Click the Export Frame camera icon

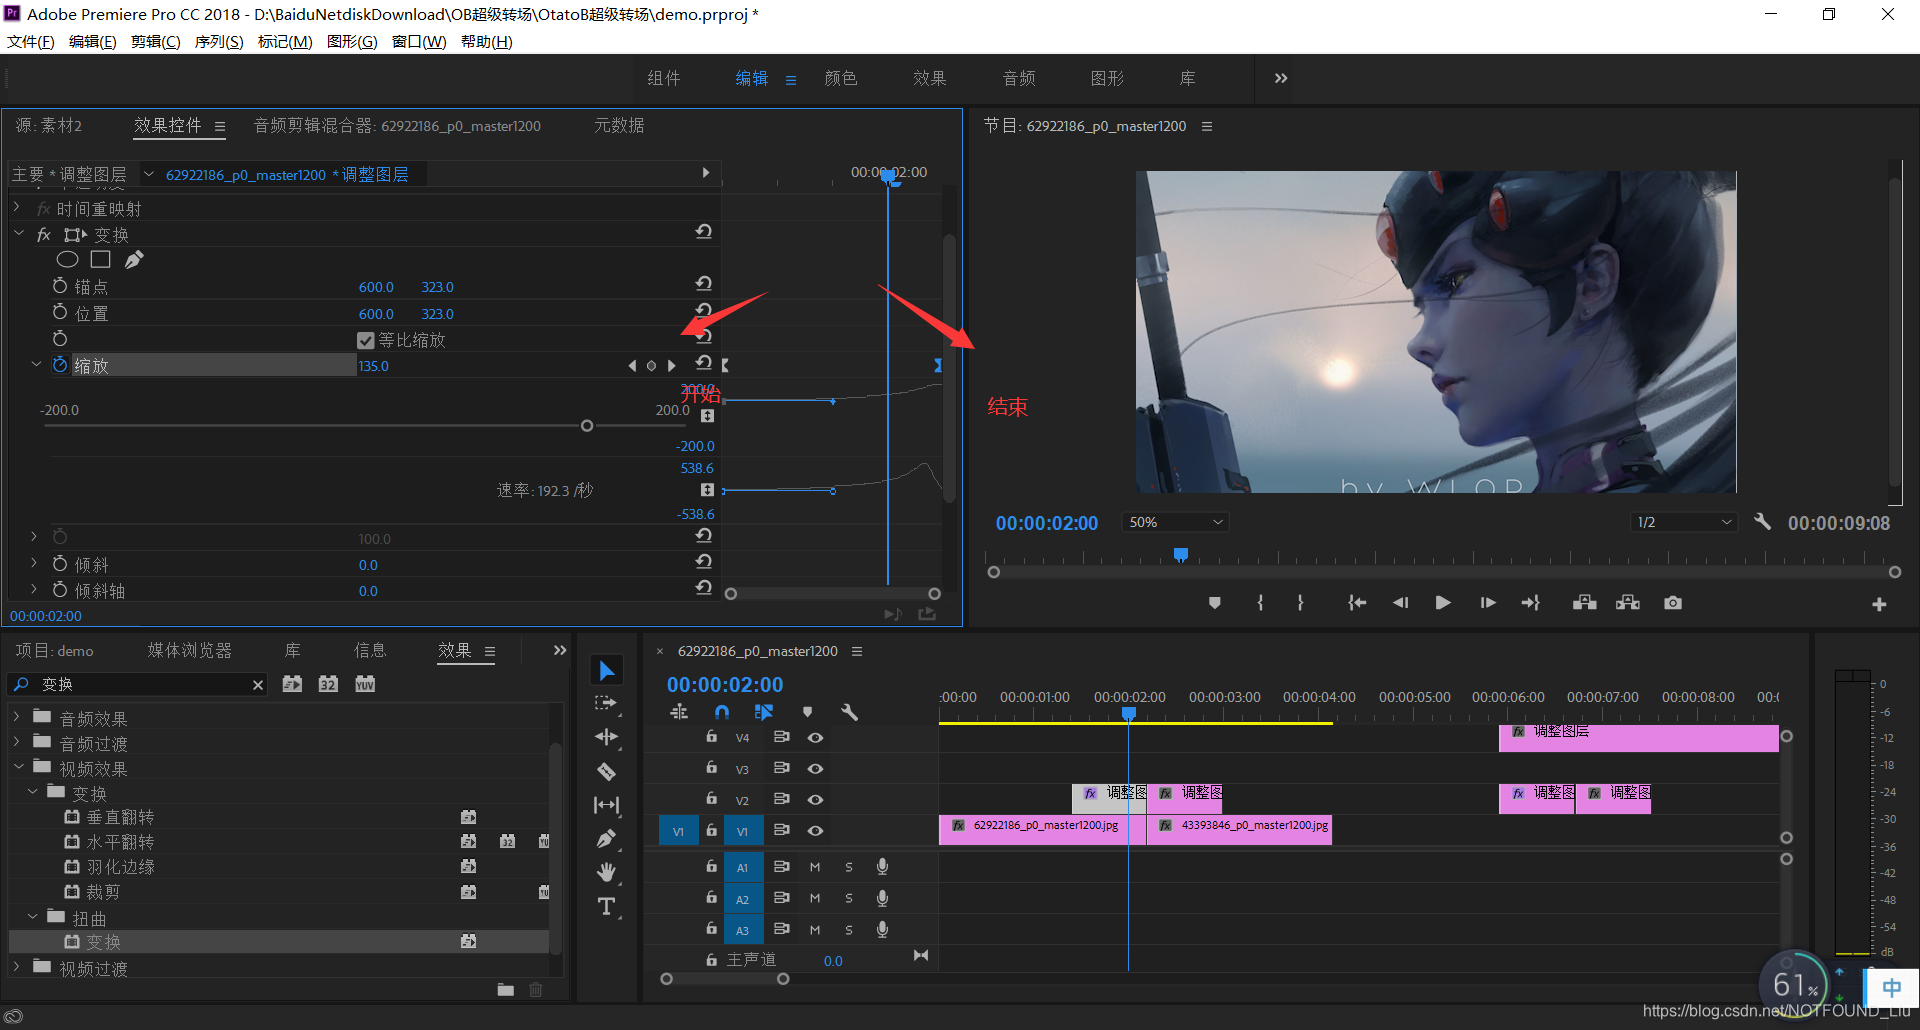[x=1673, y=603]
